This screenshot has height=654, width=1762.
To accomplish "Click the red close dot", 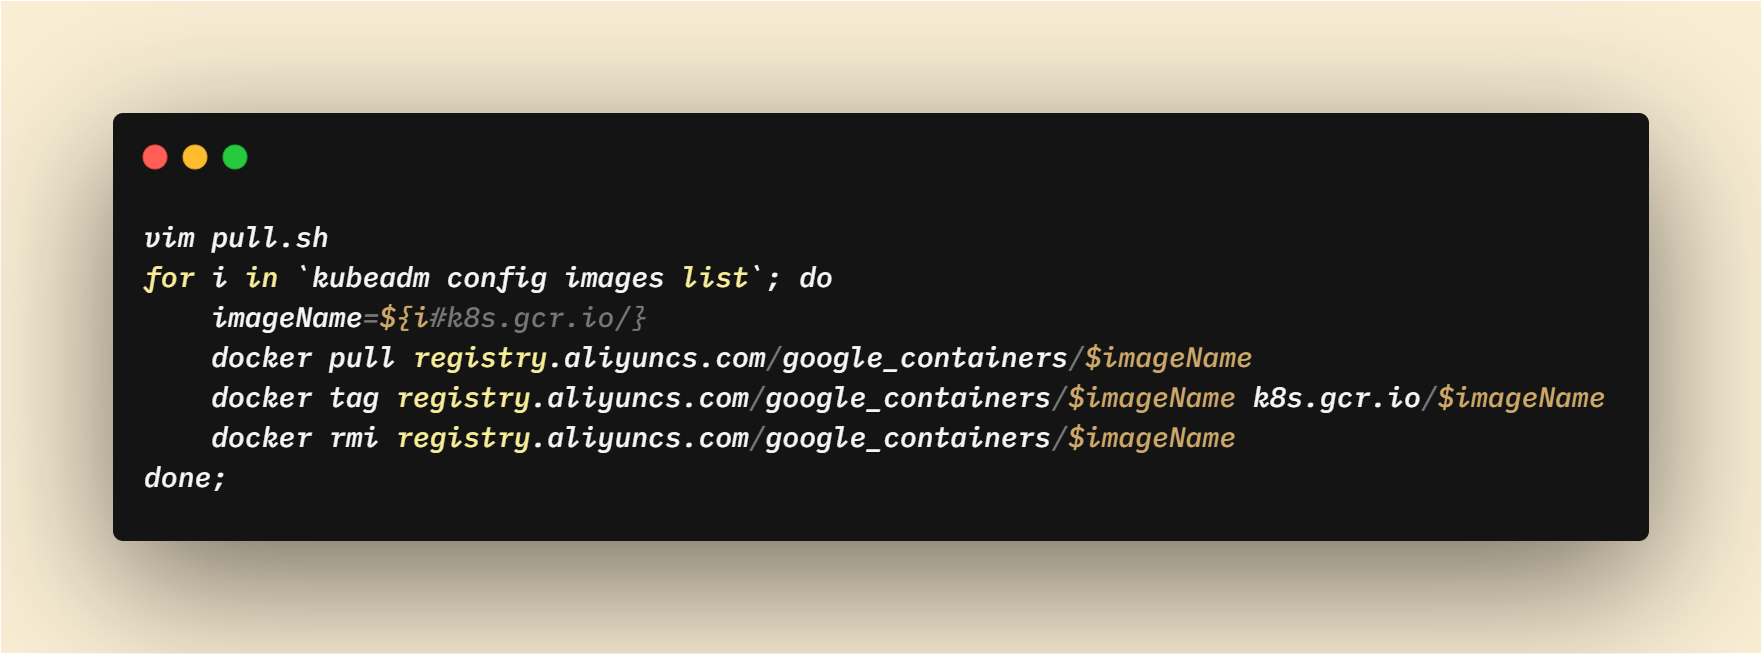I will [x=155, y=157].
